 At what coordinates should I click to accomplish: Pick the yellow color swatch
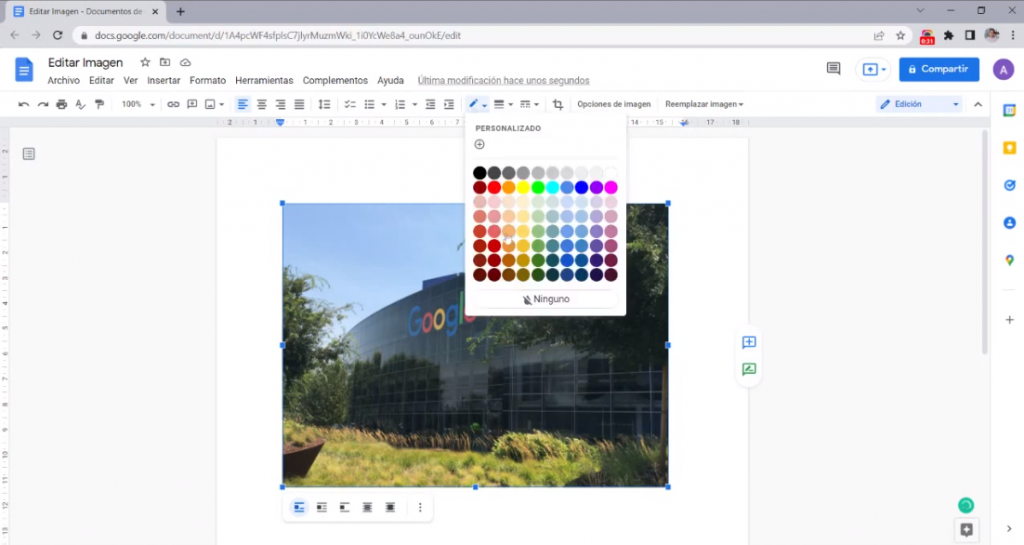point(523,188)
